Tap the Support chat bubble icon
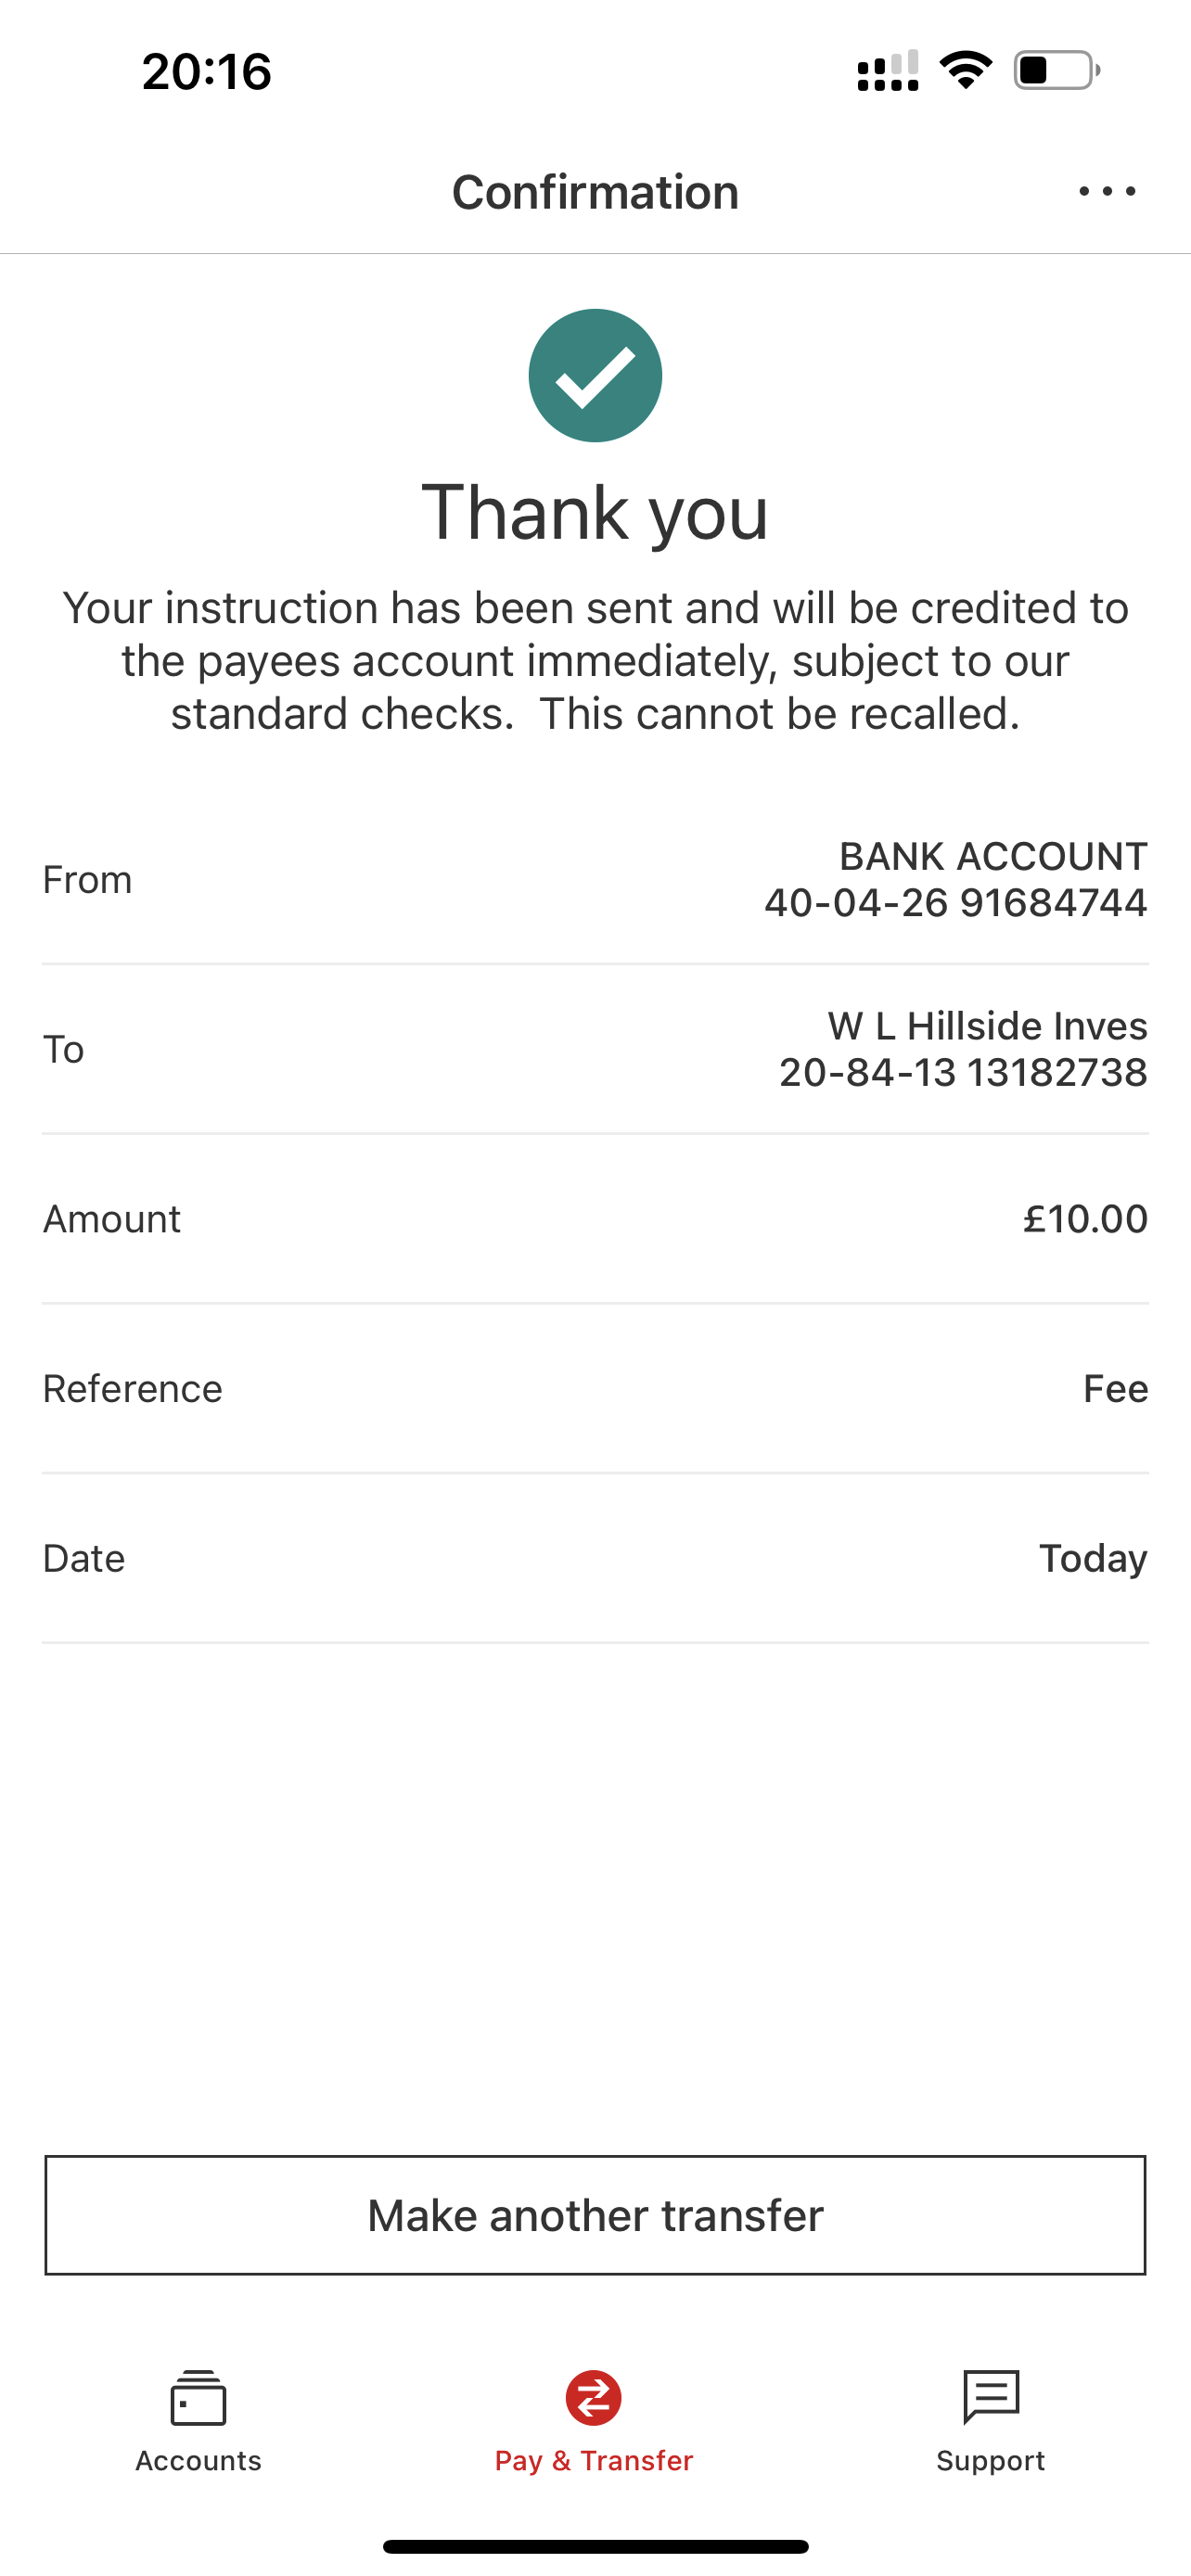 pyautogui.click(x=990, y=2396)
